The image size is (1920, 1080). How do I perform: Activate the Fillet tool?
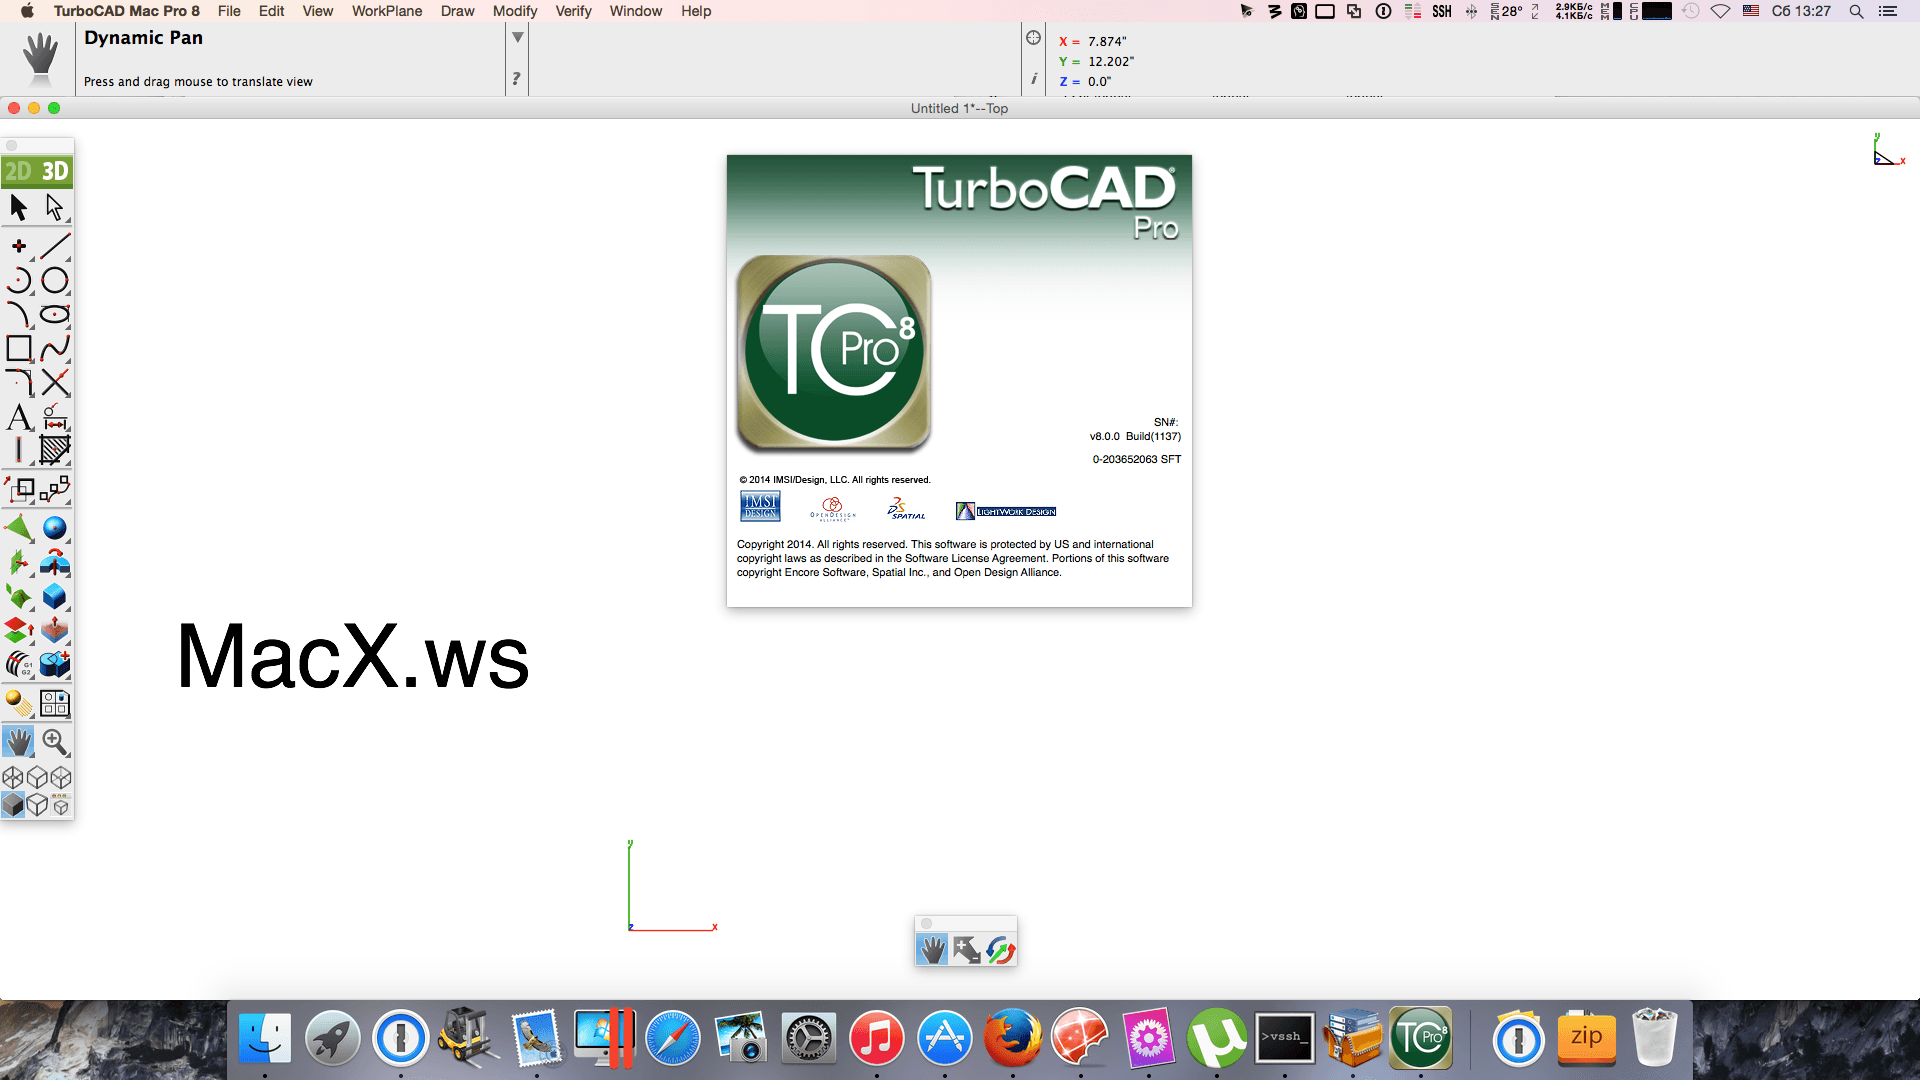19,382
